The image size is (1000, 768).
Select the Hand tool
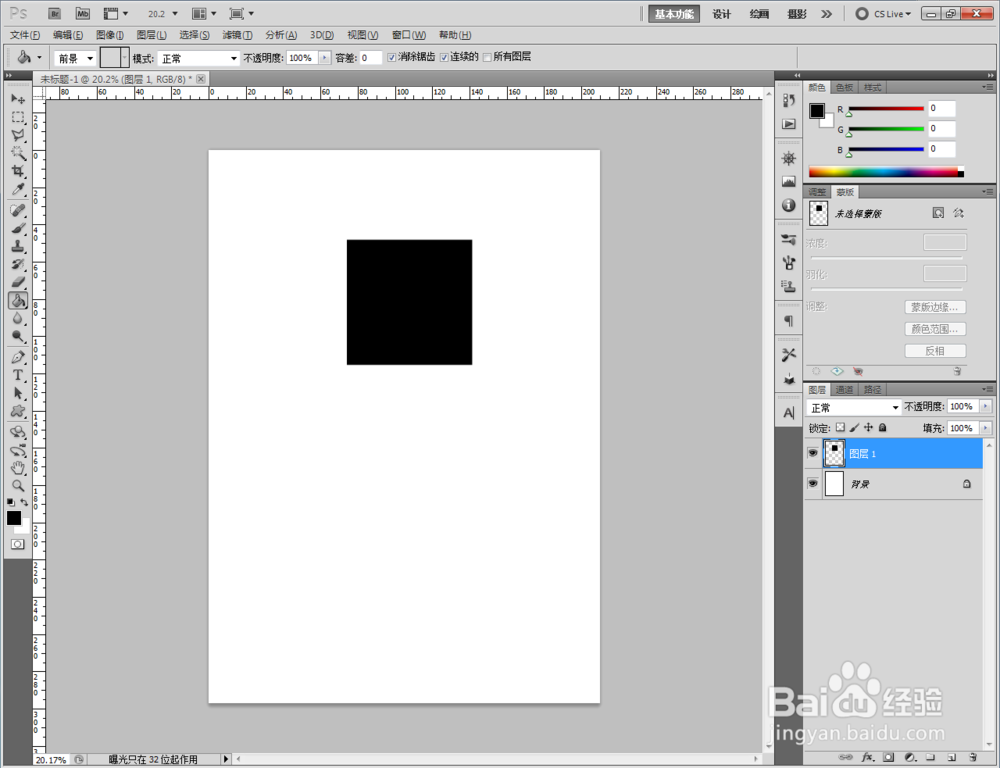point(18,468)
